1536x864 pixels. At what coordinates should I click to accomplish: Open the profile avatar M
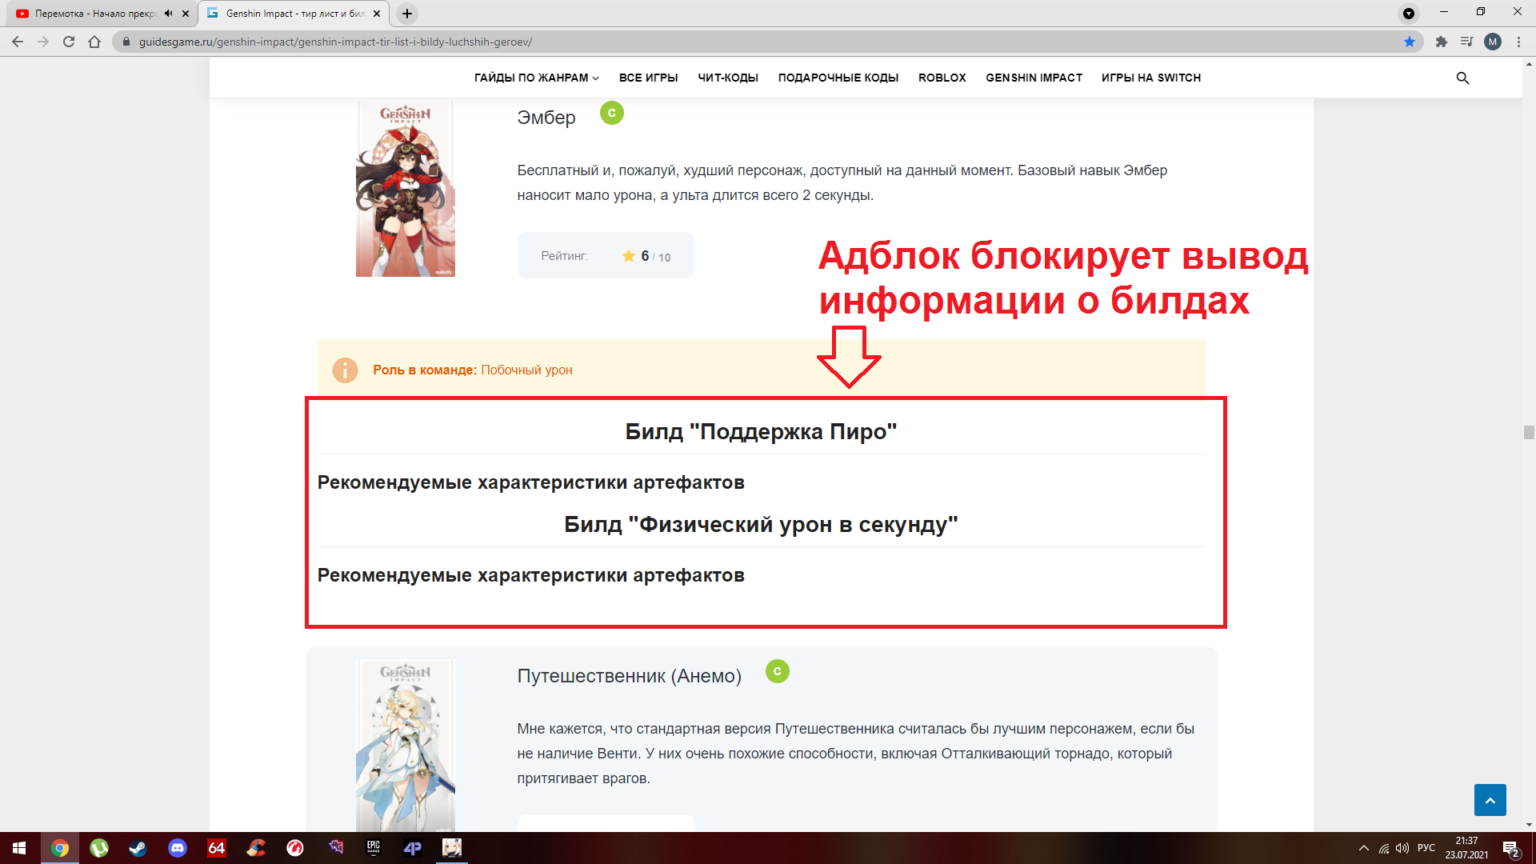coord(1493,42)
